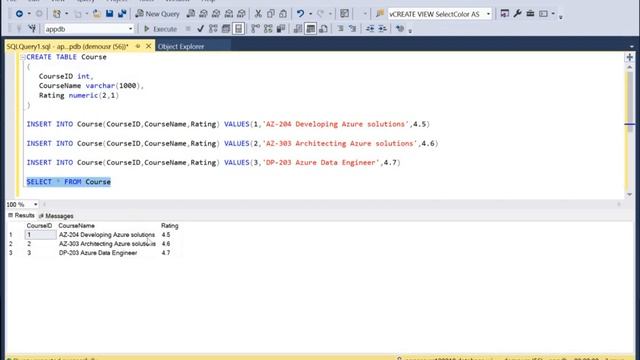Toggle Include Client Statistics icon
The height and width of the screenshot is (360, 640).
point(281,29)
